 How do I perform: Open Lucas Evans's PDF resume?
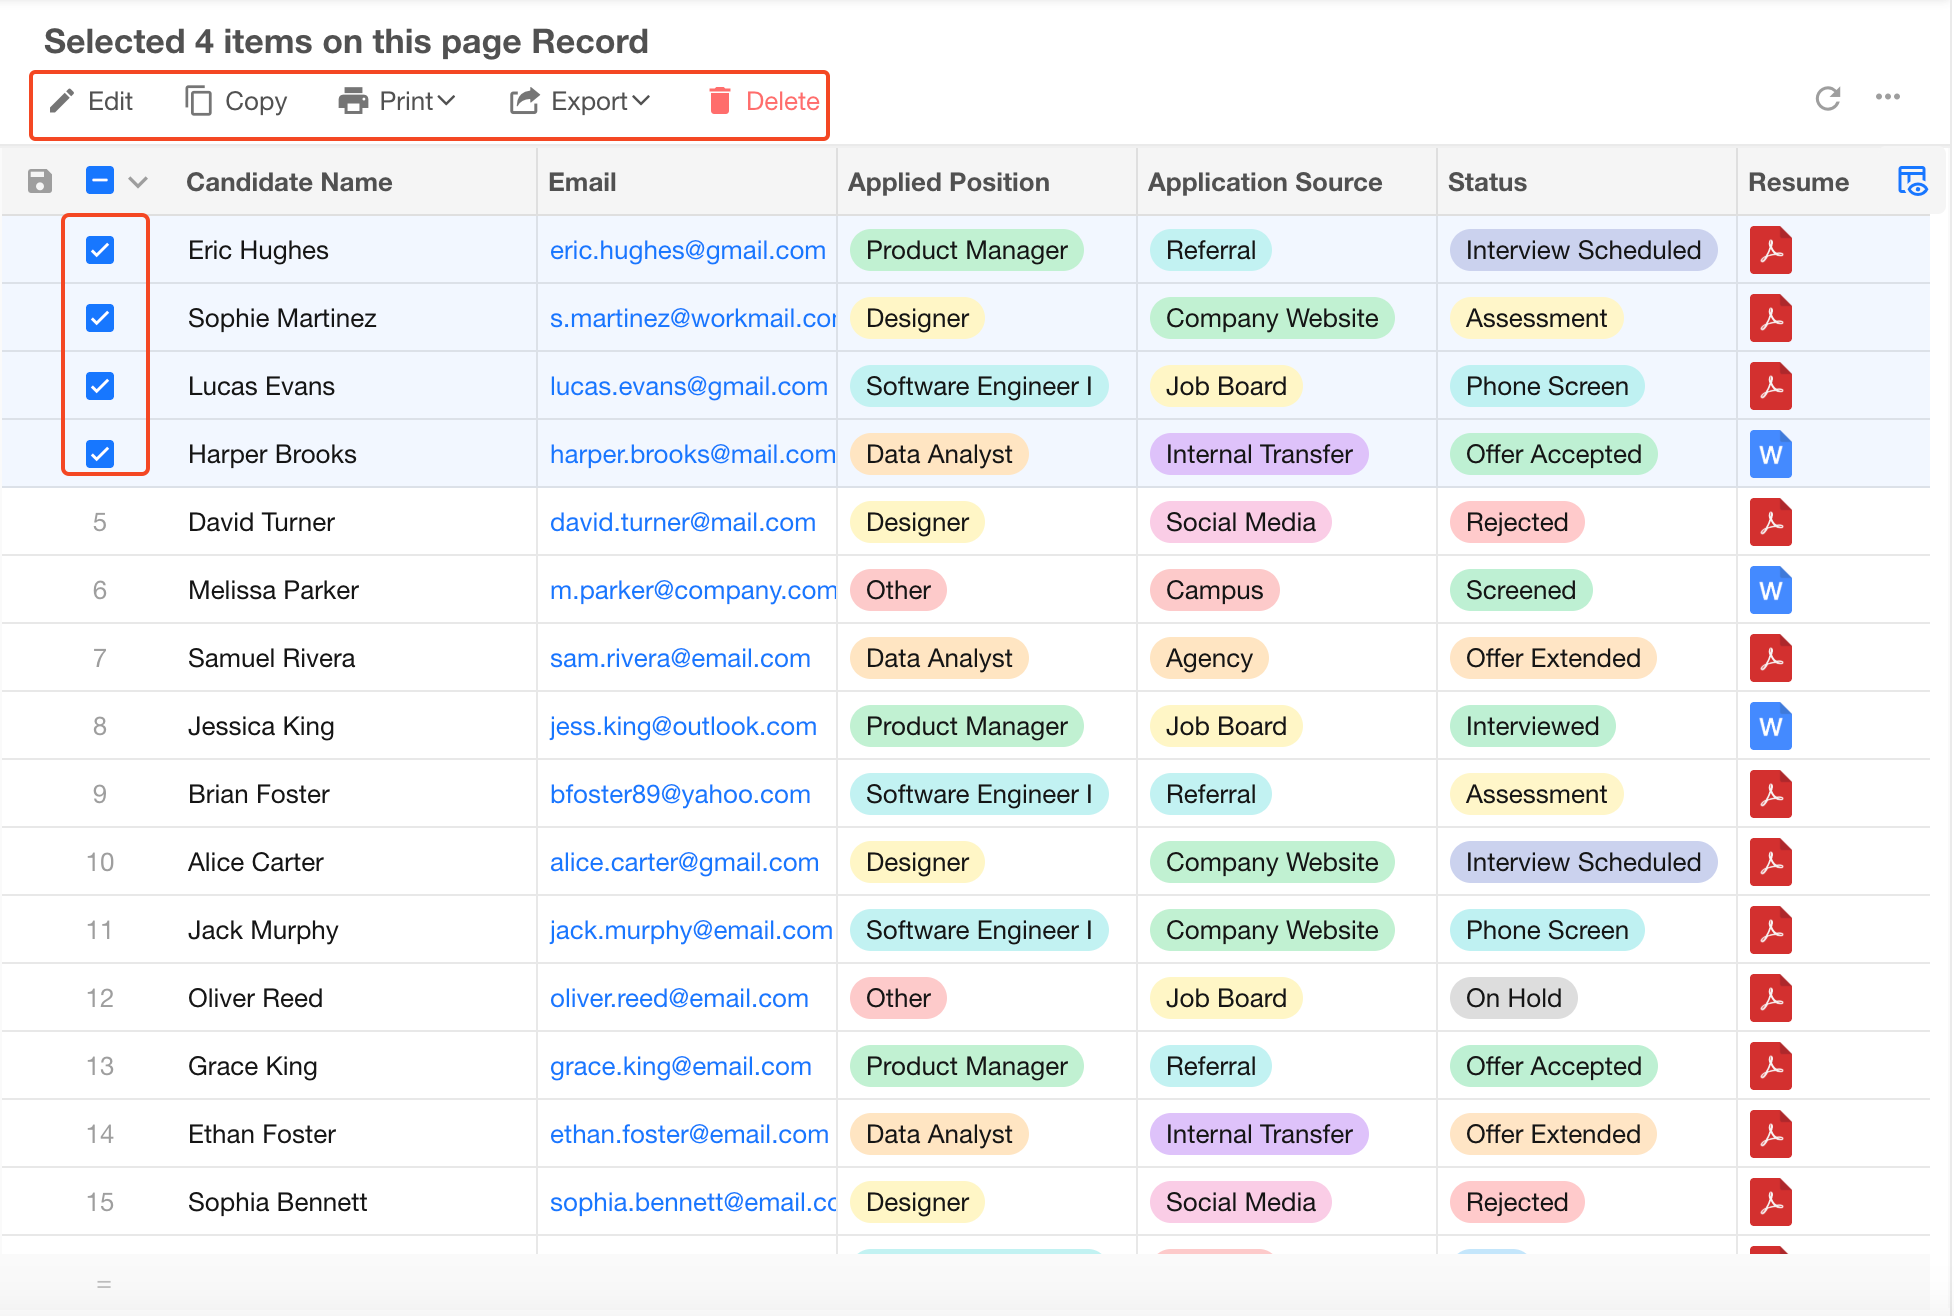[1770, 386]
